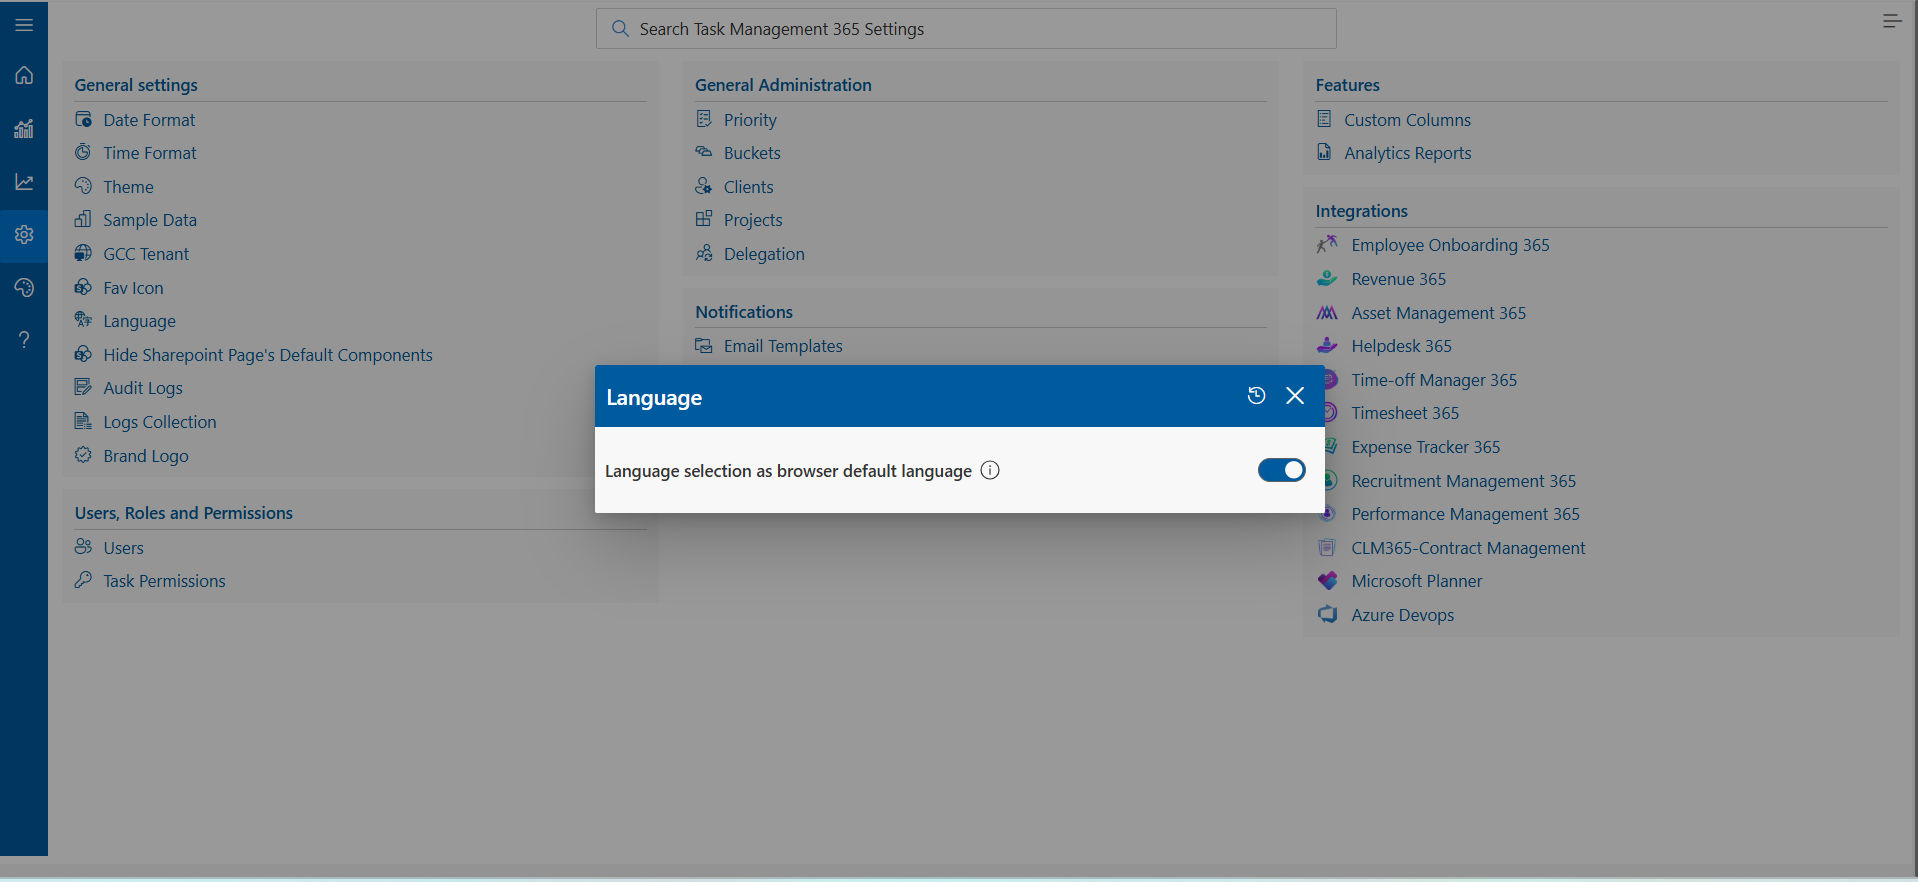
Task: Close the Language dialog
Action: (x=1295, y=396)
